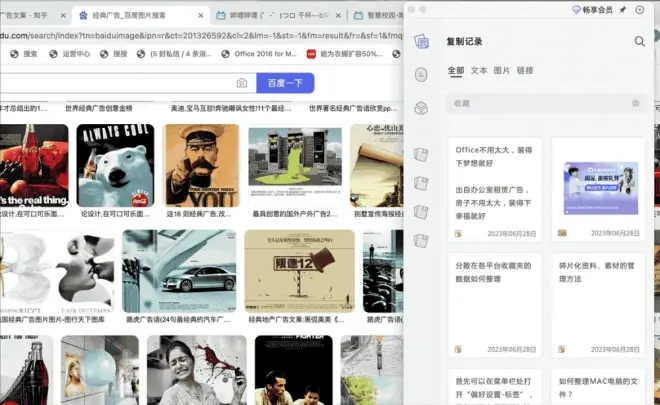
Task: Open the wine-splash woman ad thumbnail
Action: (197, 370)
